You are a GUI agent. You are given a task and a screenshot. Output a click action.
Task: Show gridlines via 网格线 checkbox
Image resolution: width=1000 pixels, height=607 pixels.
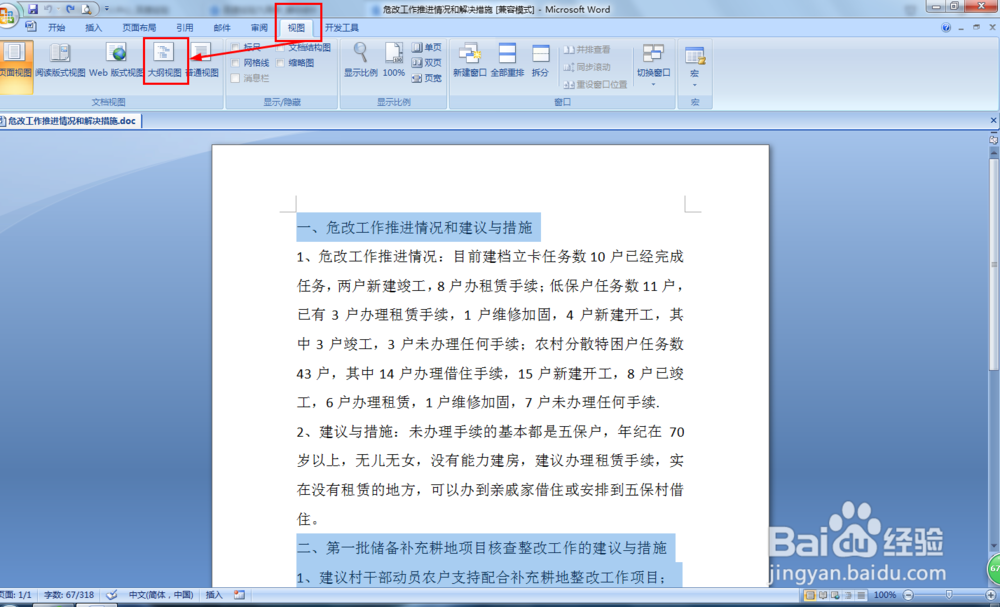coord(237,62)
